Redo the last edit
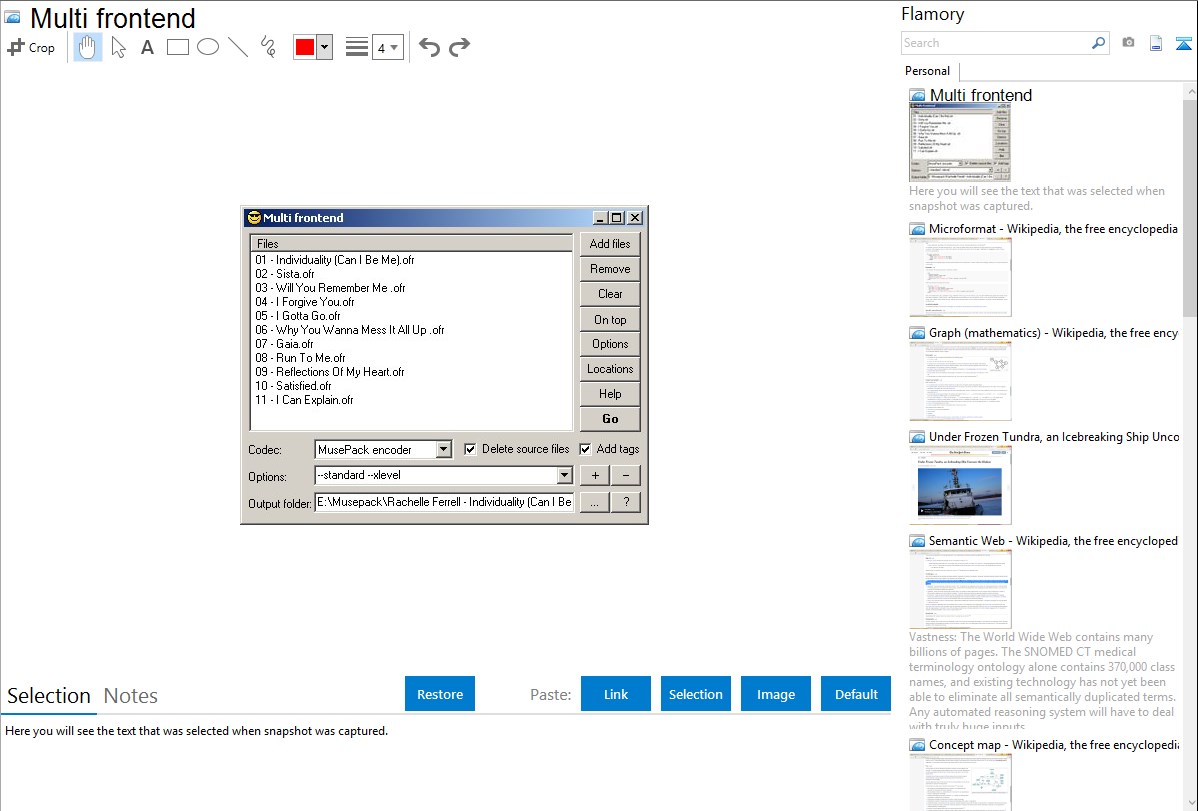Viewport: 1198px width, 811px height. coord(459,47)
